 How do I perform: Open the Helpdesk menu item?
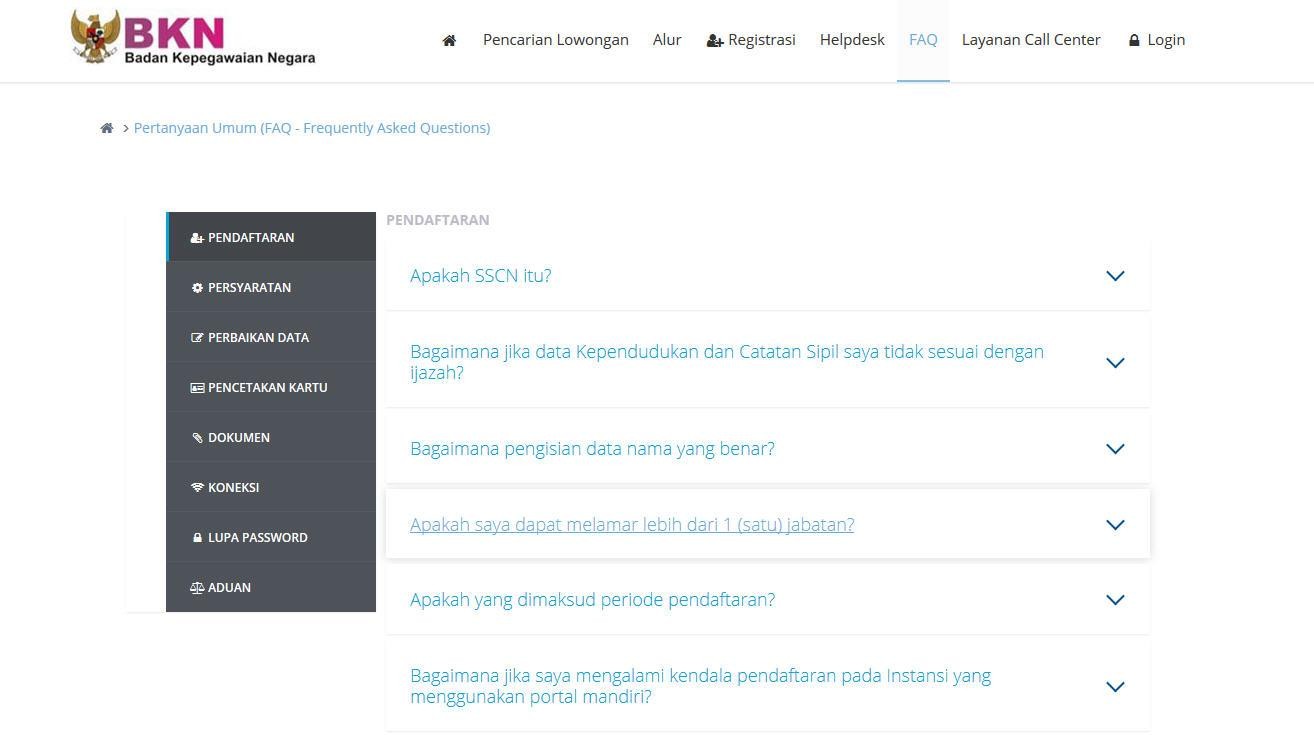[852, 40]
